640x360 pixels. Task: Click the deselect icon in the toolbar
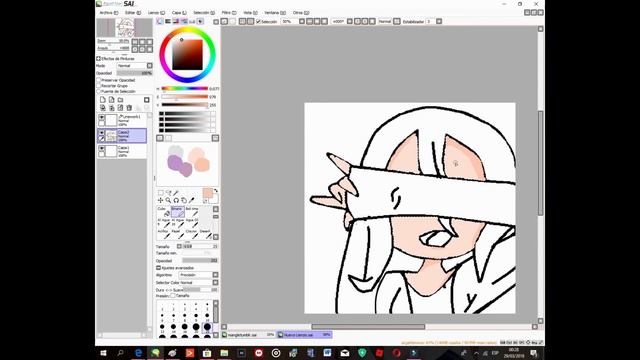(x=242, y=21)
